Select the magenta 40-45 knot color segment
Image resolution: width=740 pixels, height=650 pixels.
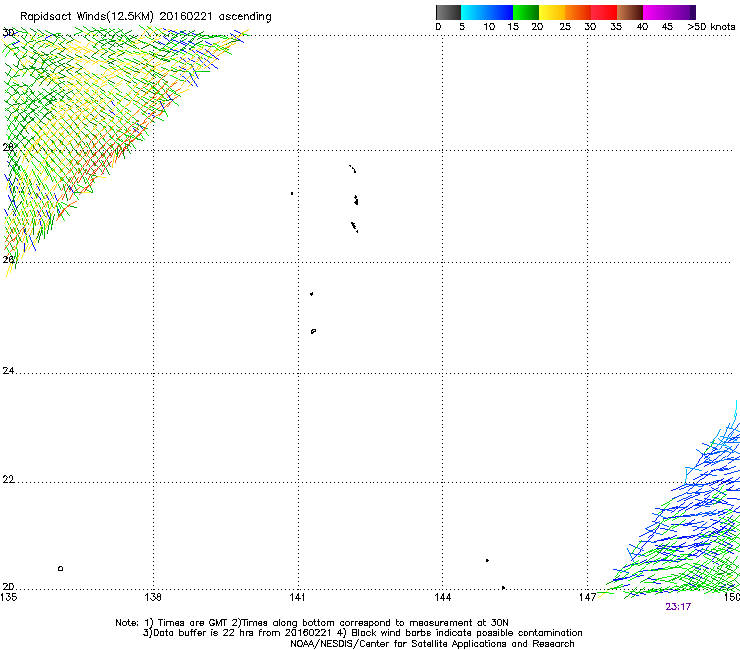(656, 12)
